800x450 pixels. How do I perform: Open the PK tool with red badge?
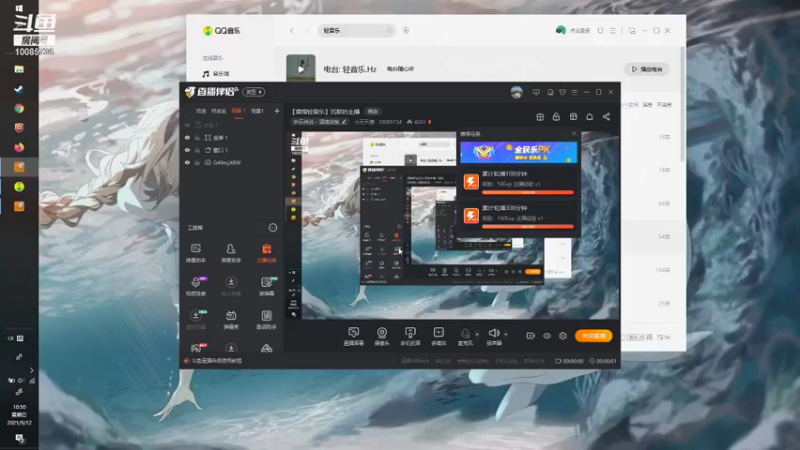196,348
